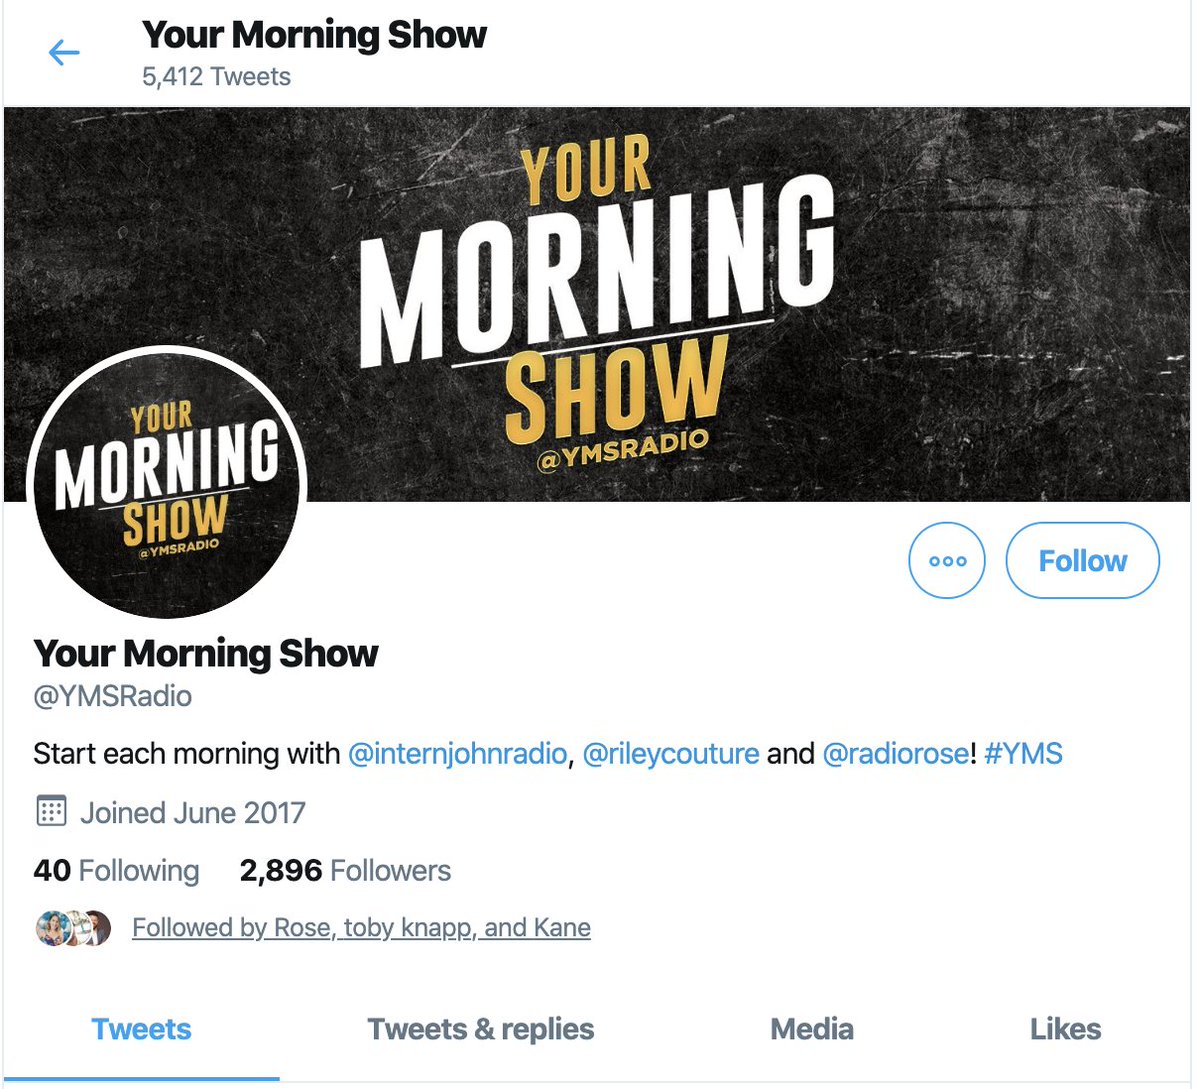Click the follower avatars next to Followed by
Image resolution: width=1200 pixels, height=1089 pixels.
(x=73, y=928)
